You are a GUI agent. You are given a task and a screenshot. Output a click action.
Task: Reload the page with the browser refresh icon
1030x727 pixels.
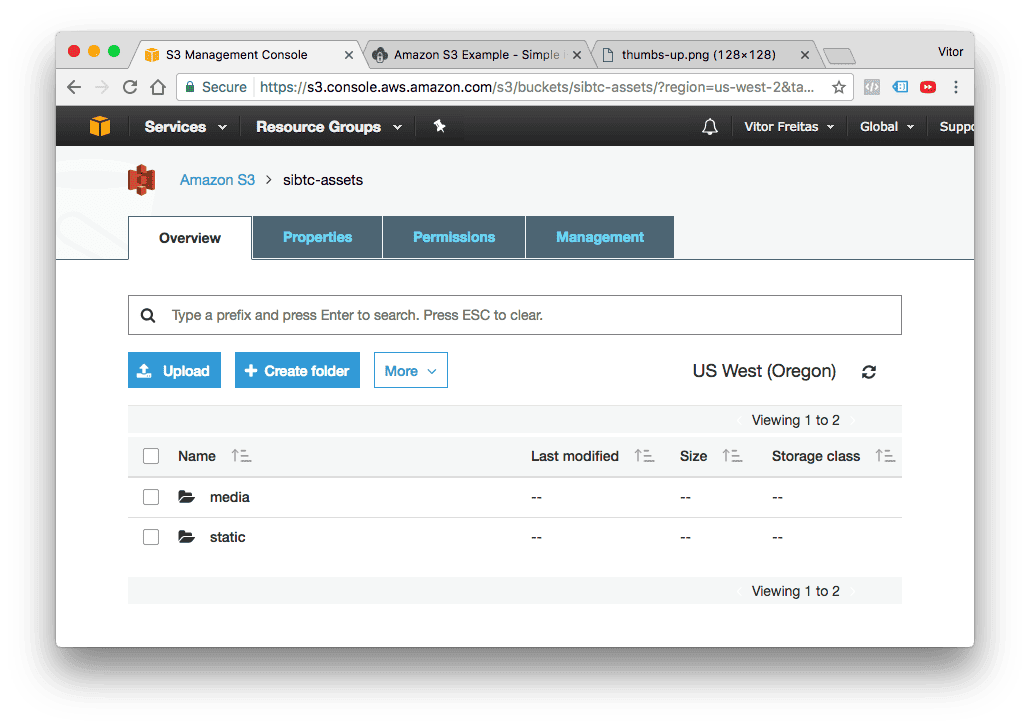coord(130,87)
